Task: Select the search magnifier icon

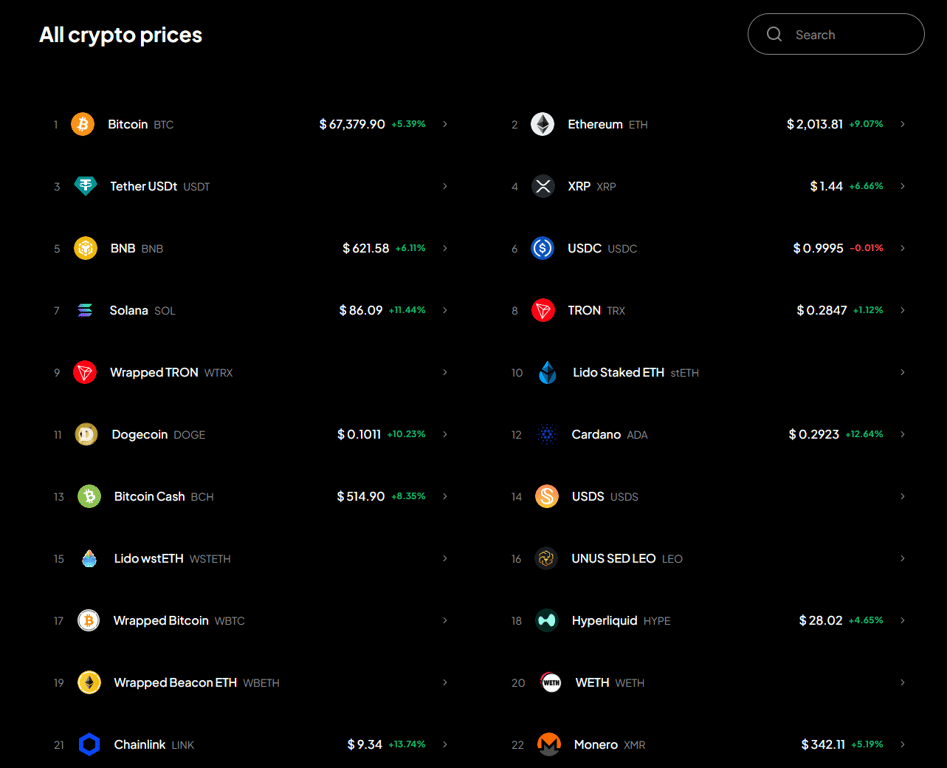Action: click(773, 33)
